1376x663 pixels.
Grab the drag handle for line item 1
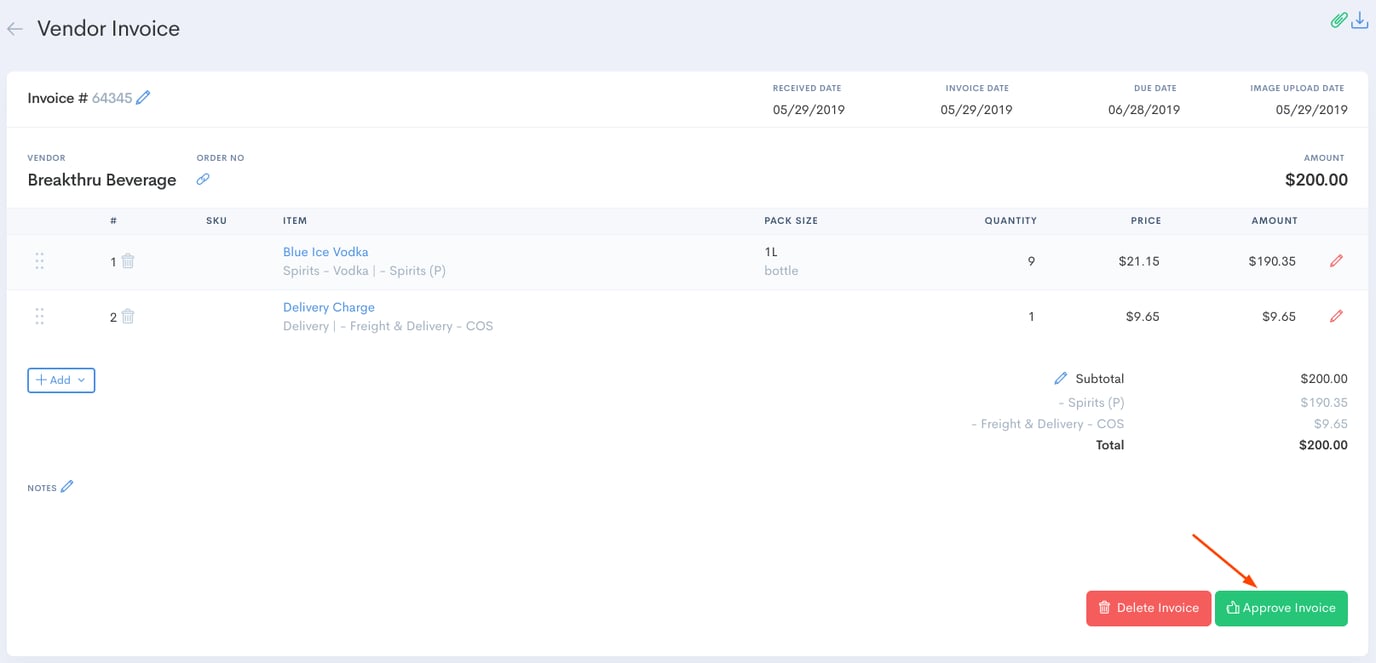(x=40, y=260)
